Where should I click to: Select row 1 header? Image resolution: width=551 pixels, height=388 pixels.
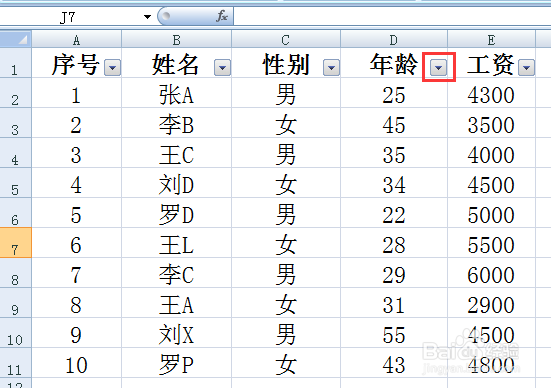[15, 63]
